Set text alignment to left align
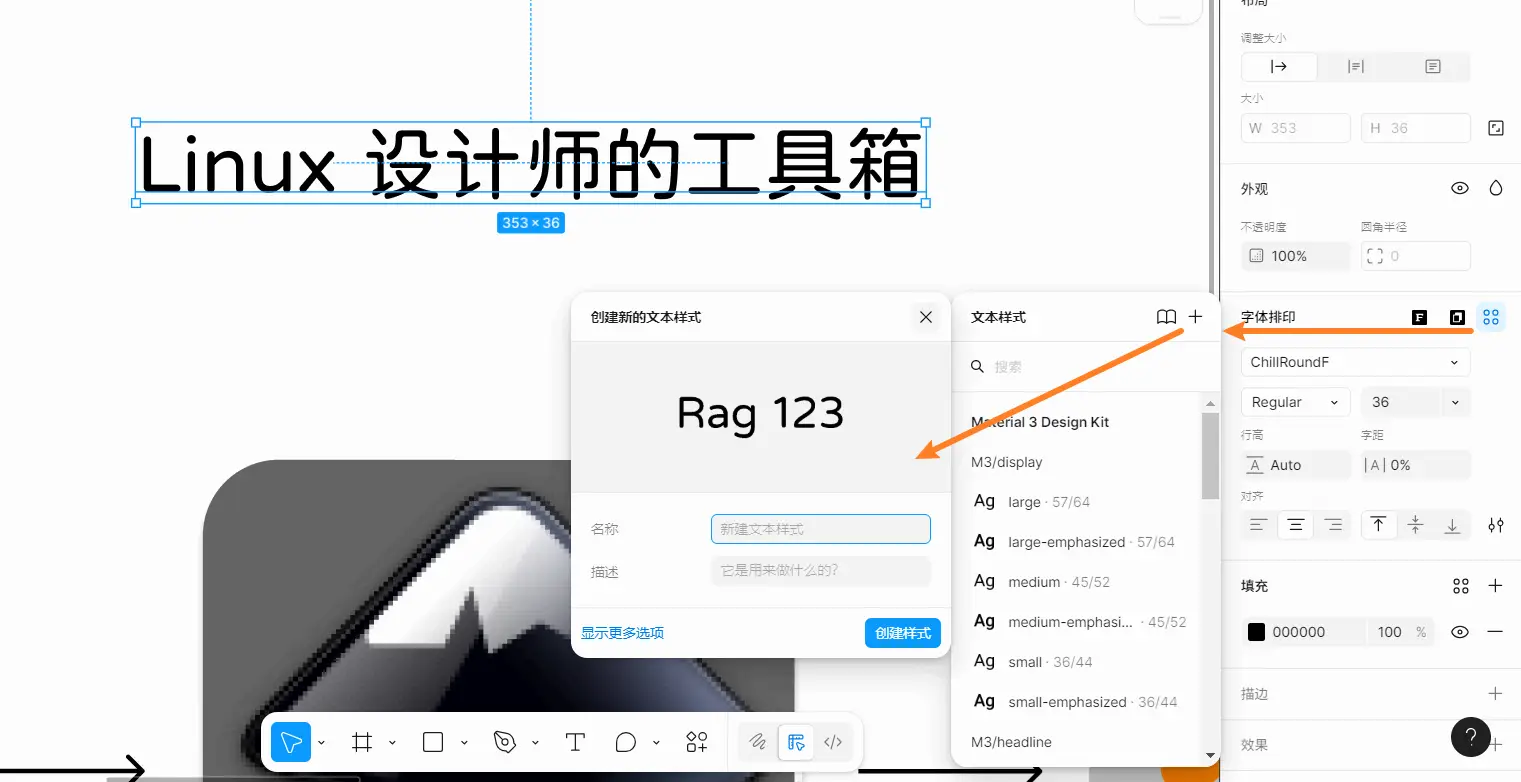 pos(1259,525)
